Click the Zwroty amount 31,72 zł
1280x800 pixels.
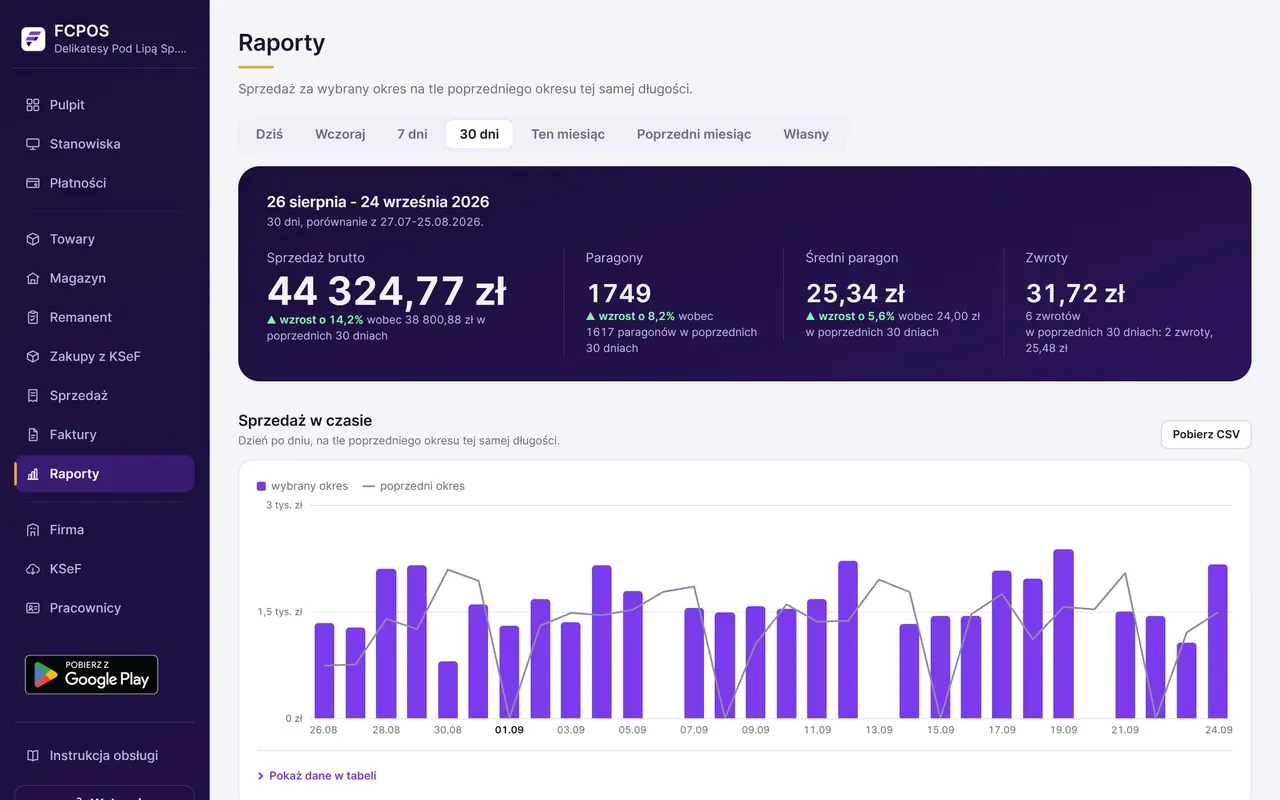pyautogui.click(x=1075, y=293)
